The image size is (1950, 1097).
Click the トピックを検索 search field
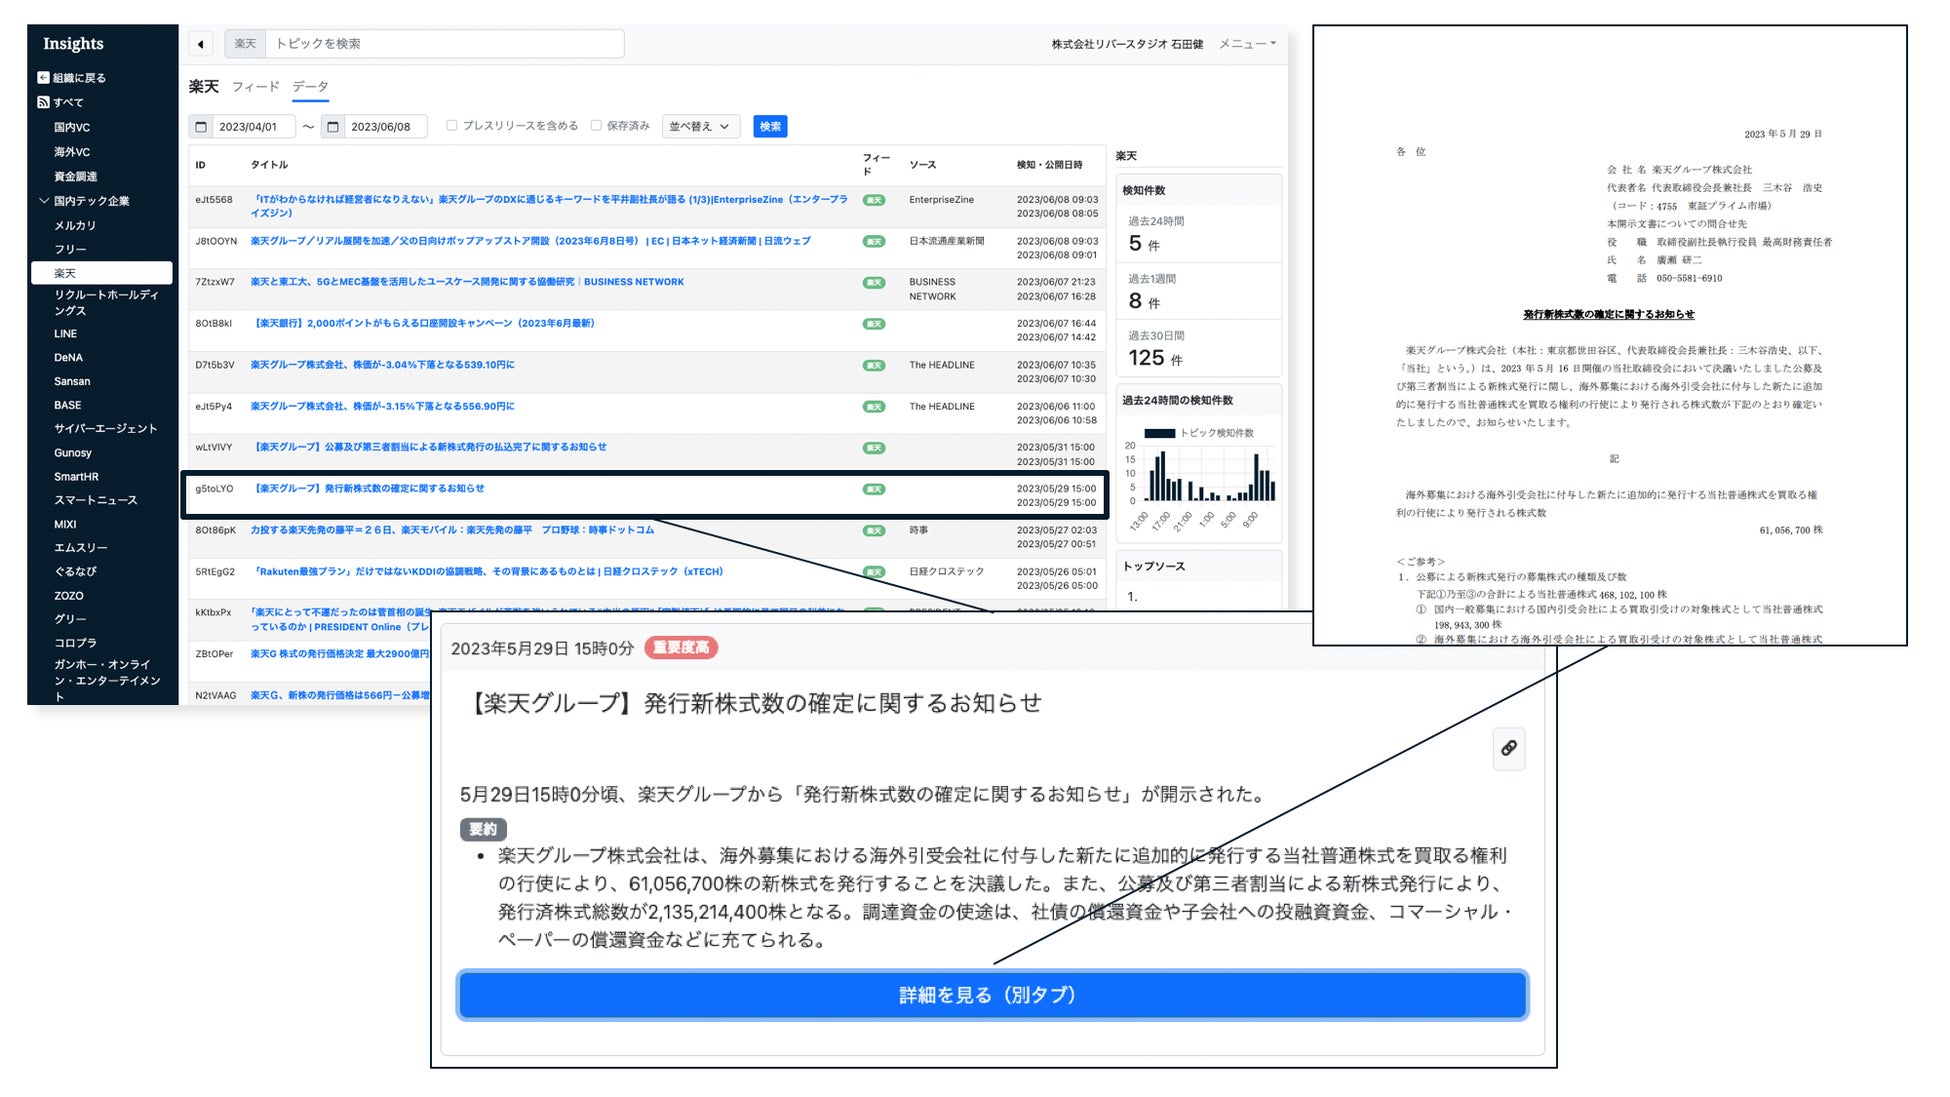coord(445,44)
